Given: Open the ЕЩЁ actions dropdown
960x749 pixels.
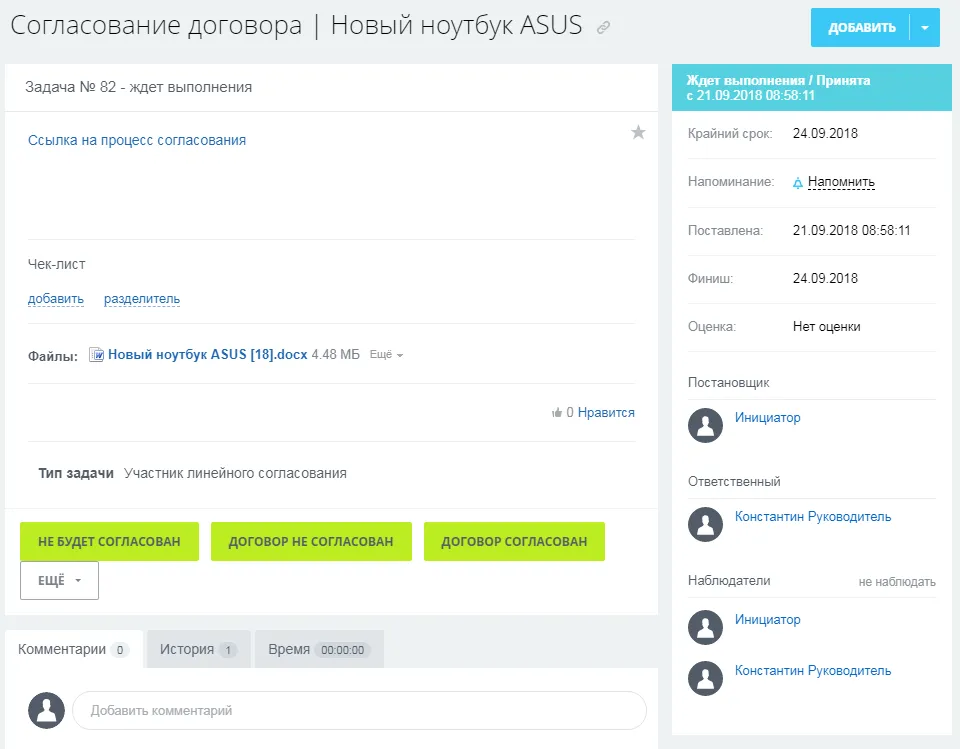Looking at the screenshot, I should [58, 580].
